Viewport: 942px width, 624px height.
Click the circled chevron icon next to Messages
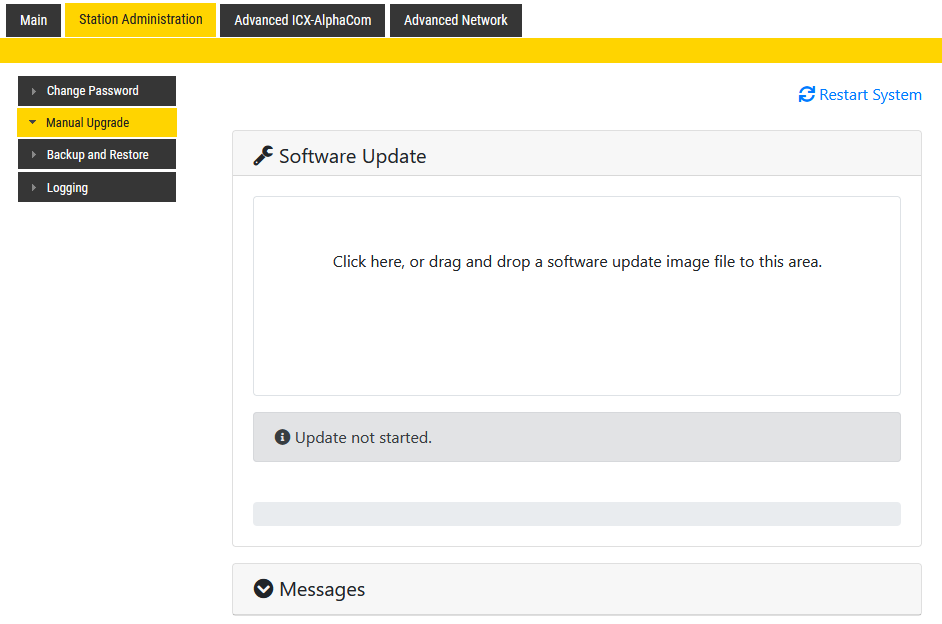[263, 589]
